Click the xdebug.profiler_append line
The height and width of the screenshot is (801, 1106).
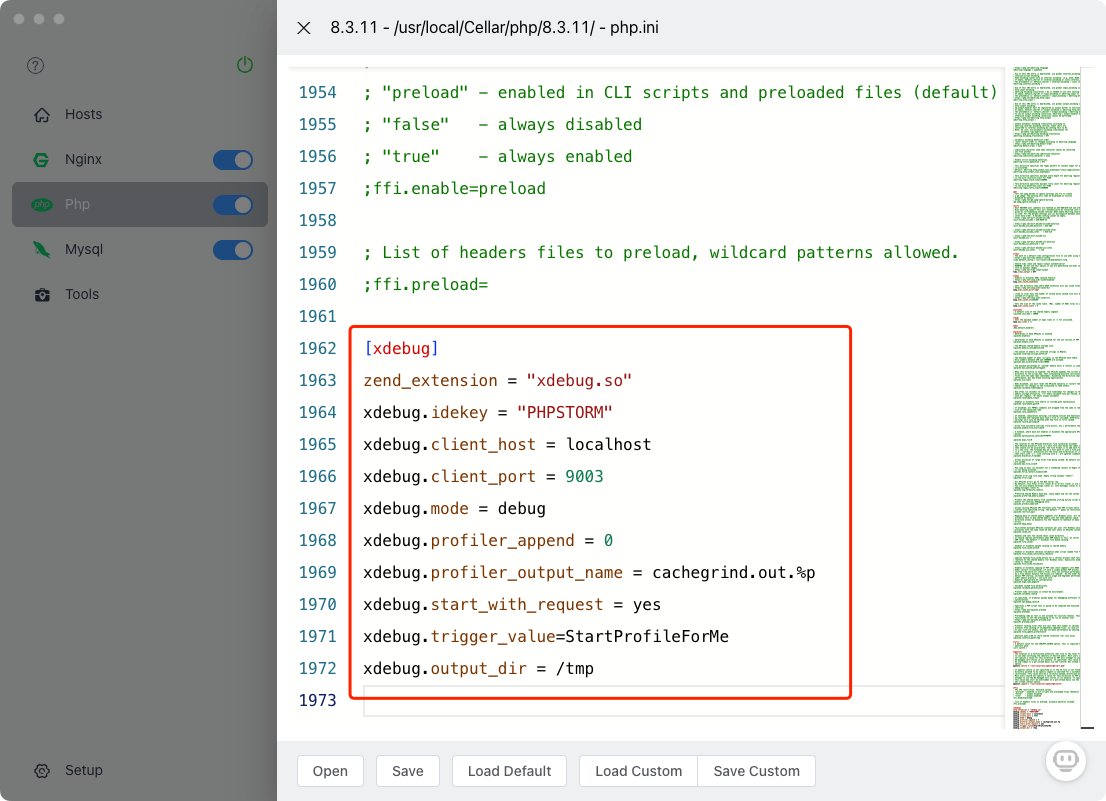coord(488,541)
